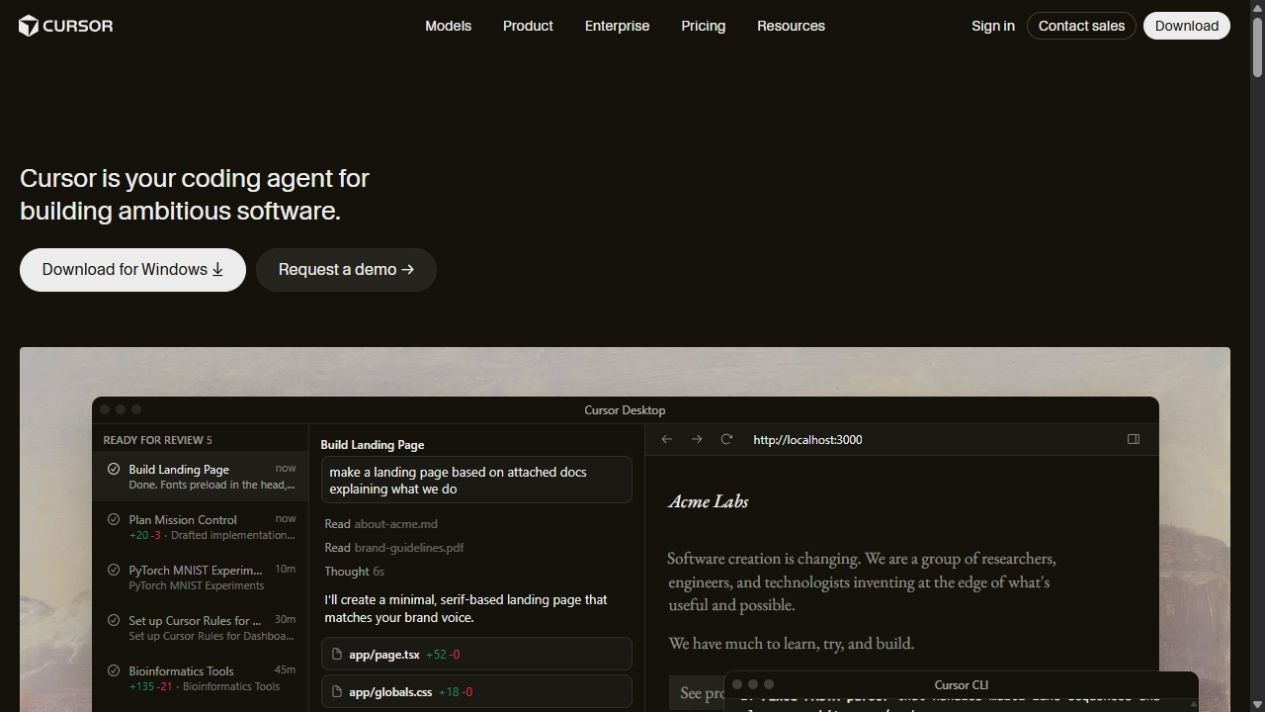Click the http://localhost:3000 address field
1265x712 pixels.
tap(807, 439)
